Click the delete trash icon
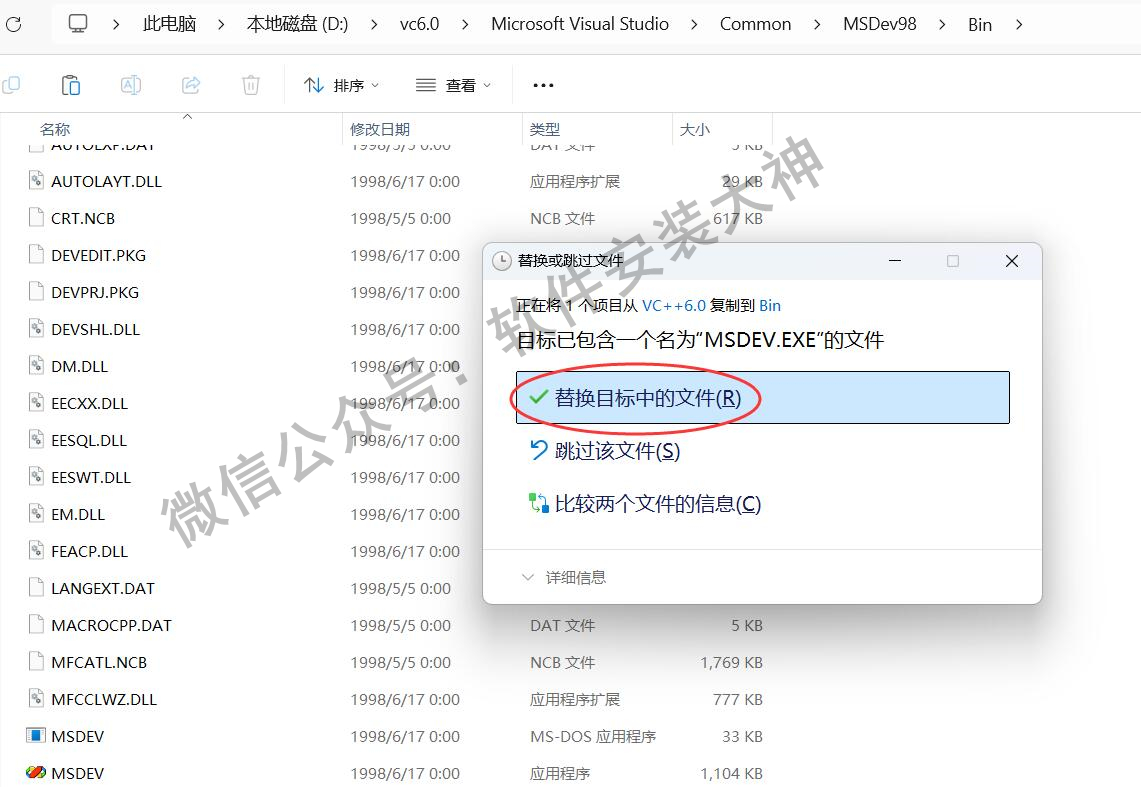 click(x=250, y=85)
